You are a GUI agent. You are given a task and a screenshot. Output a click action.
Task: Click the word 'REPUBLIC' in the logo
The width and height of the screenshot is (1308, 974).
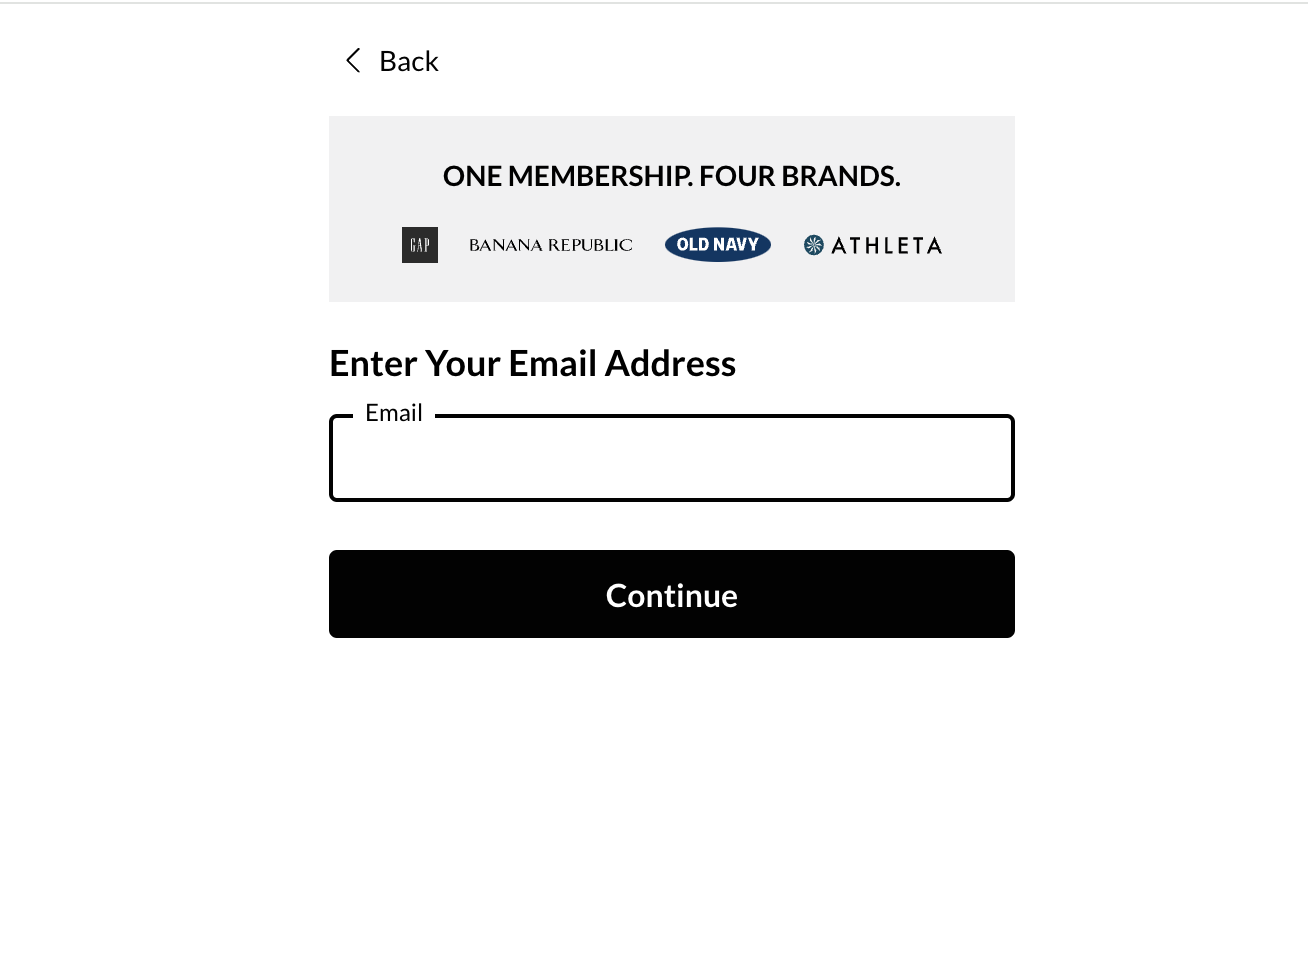coord(590,245)
